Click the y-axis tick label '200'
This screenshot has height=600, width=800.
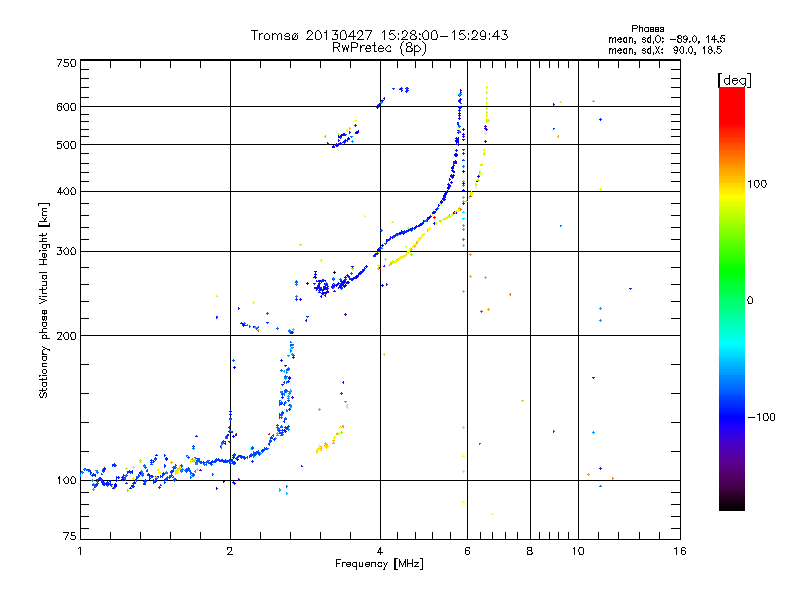(x=66, y=336)
